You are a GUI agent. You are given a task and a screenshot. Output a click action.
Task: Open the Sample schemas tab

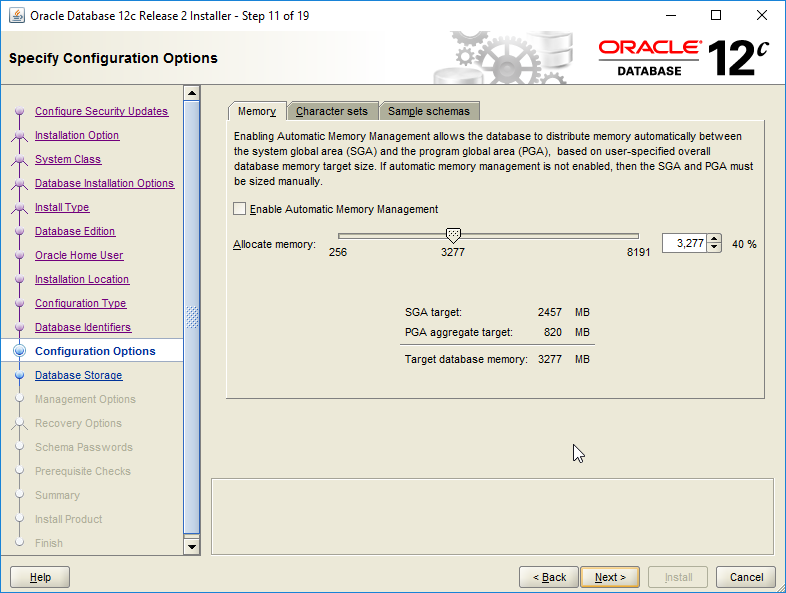429,111
